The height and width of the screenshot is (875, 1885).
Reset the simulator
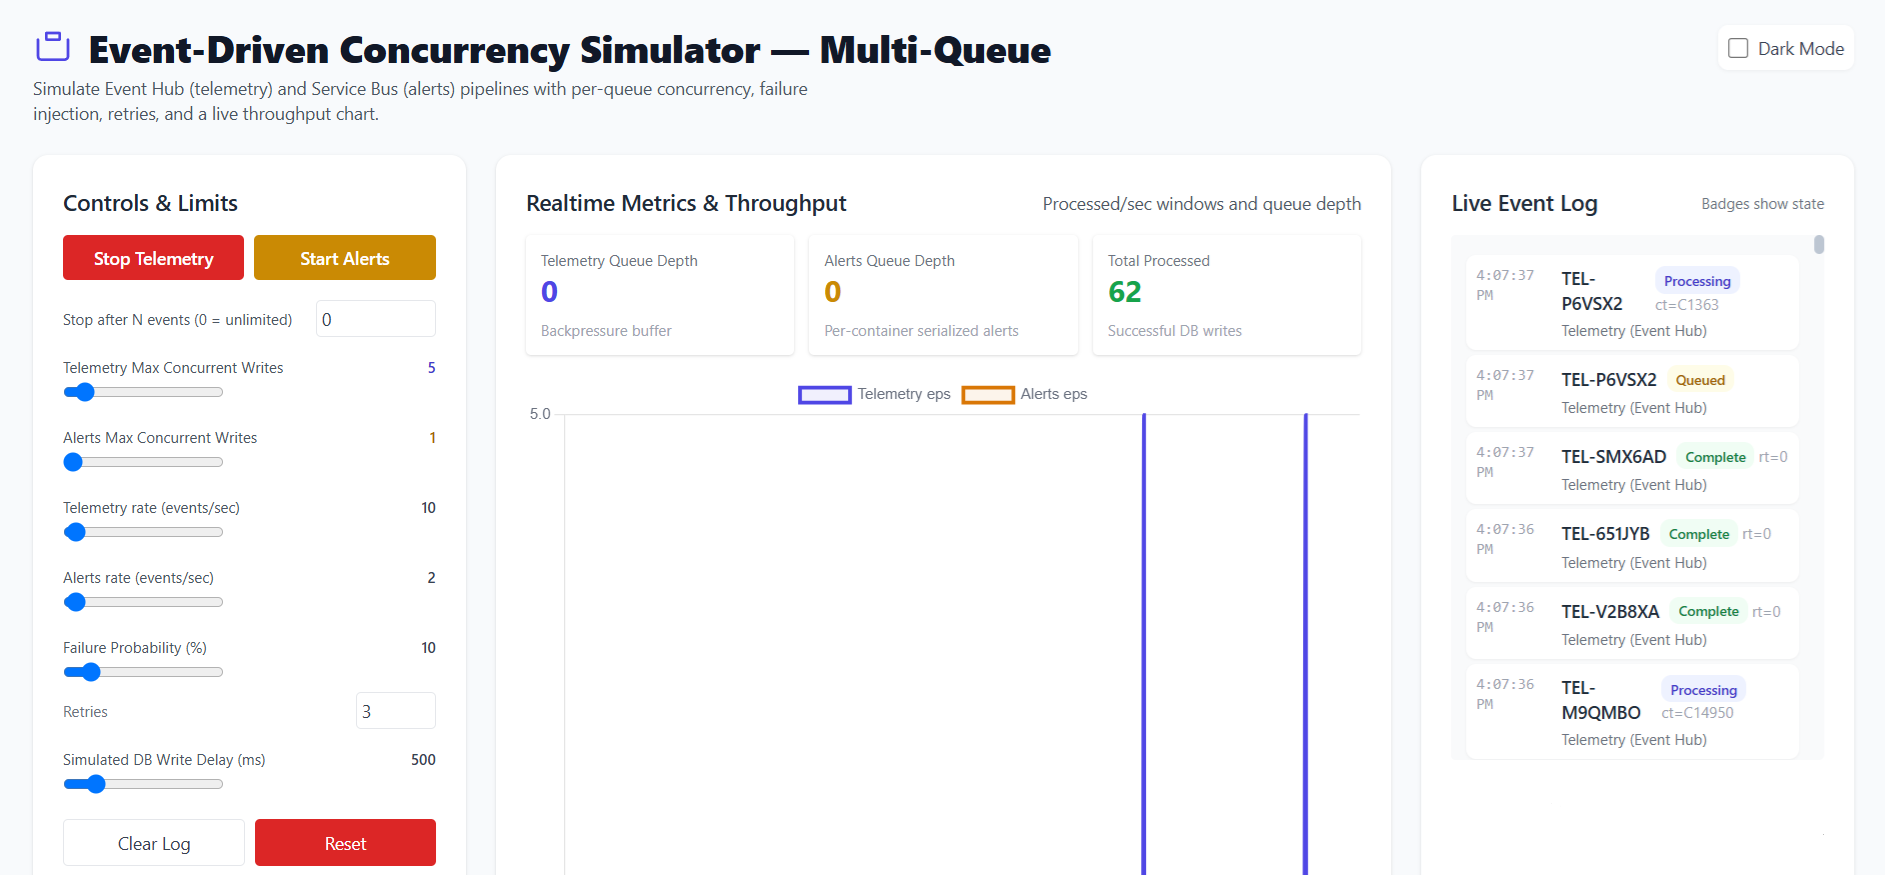(345, 843)
